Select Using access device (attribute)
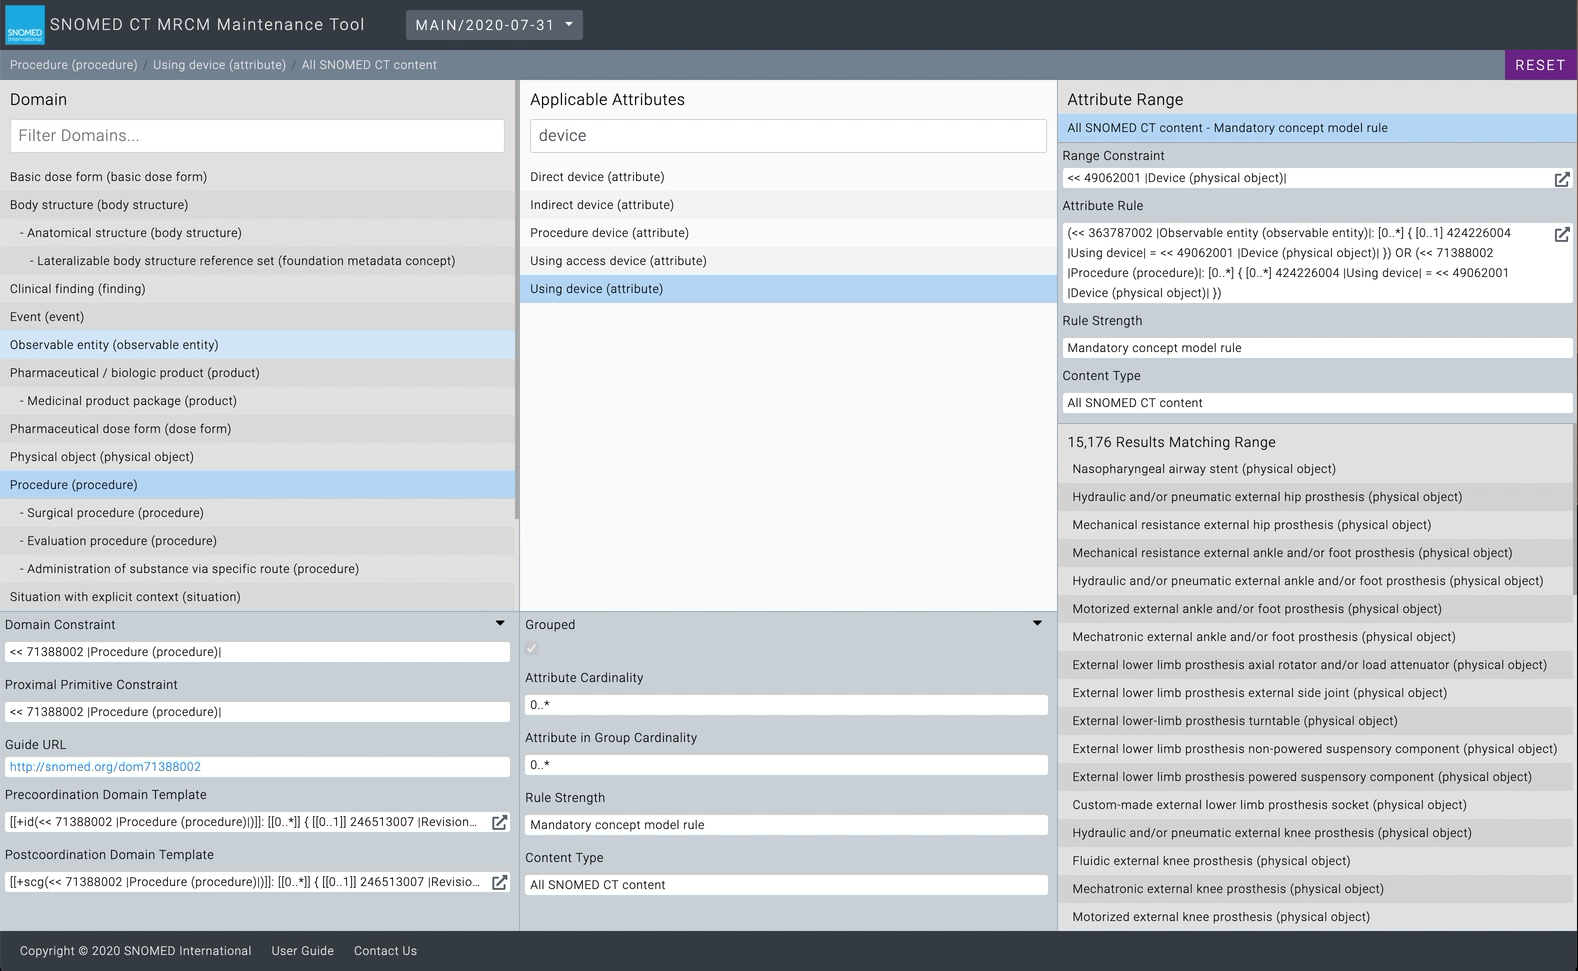The width and height of the screenshot is (1578, 971). 788,261
